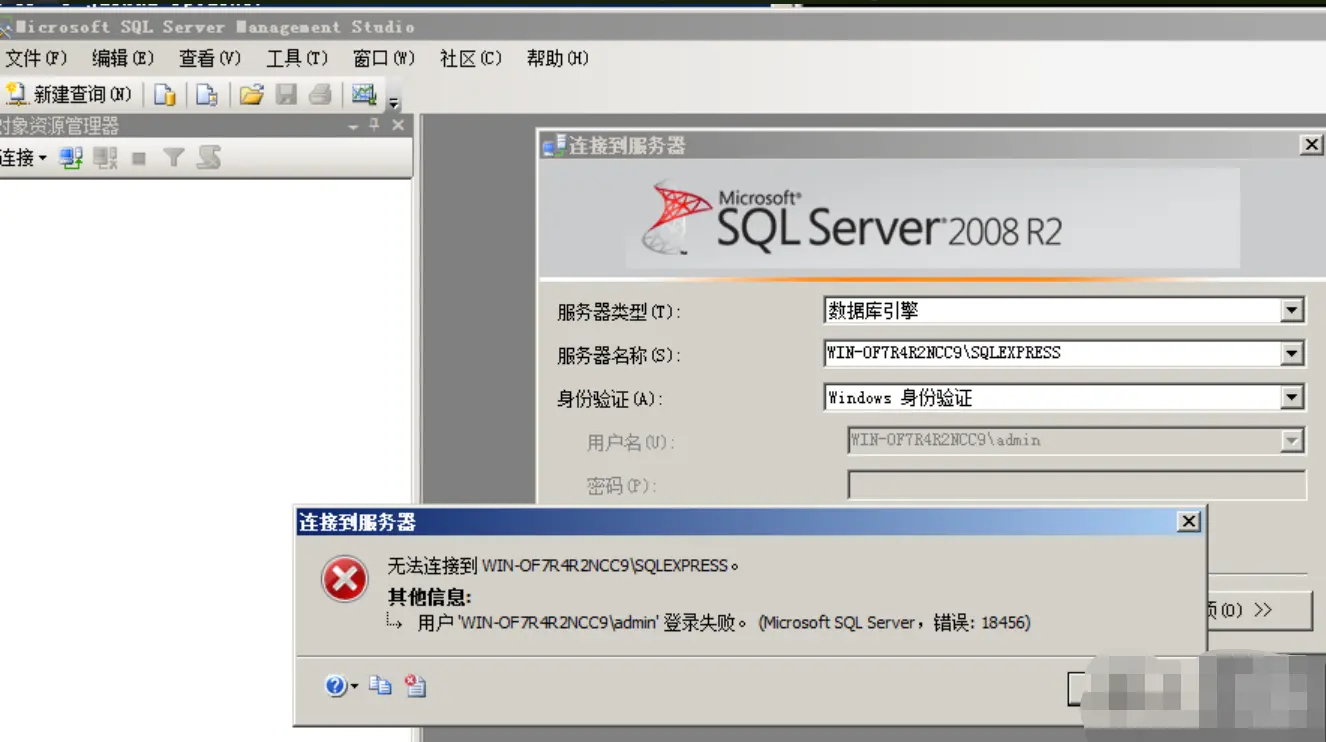1326x742 pixels.
Task: Open the 服务器类型 dropdown
Action: tap(1293, 310)
